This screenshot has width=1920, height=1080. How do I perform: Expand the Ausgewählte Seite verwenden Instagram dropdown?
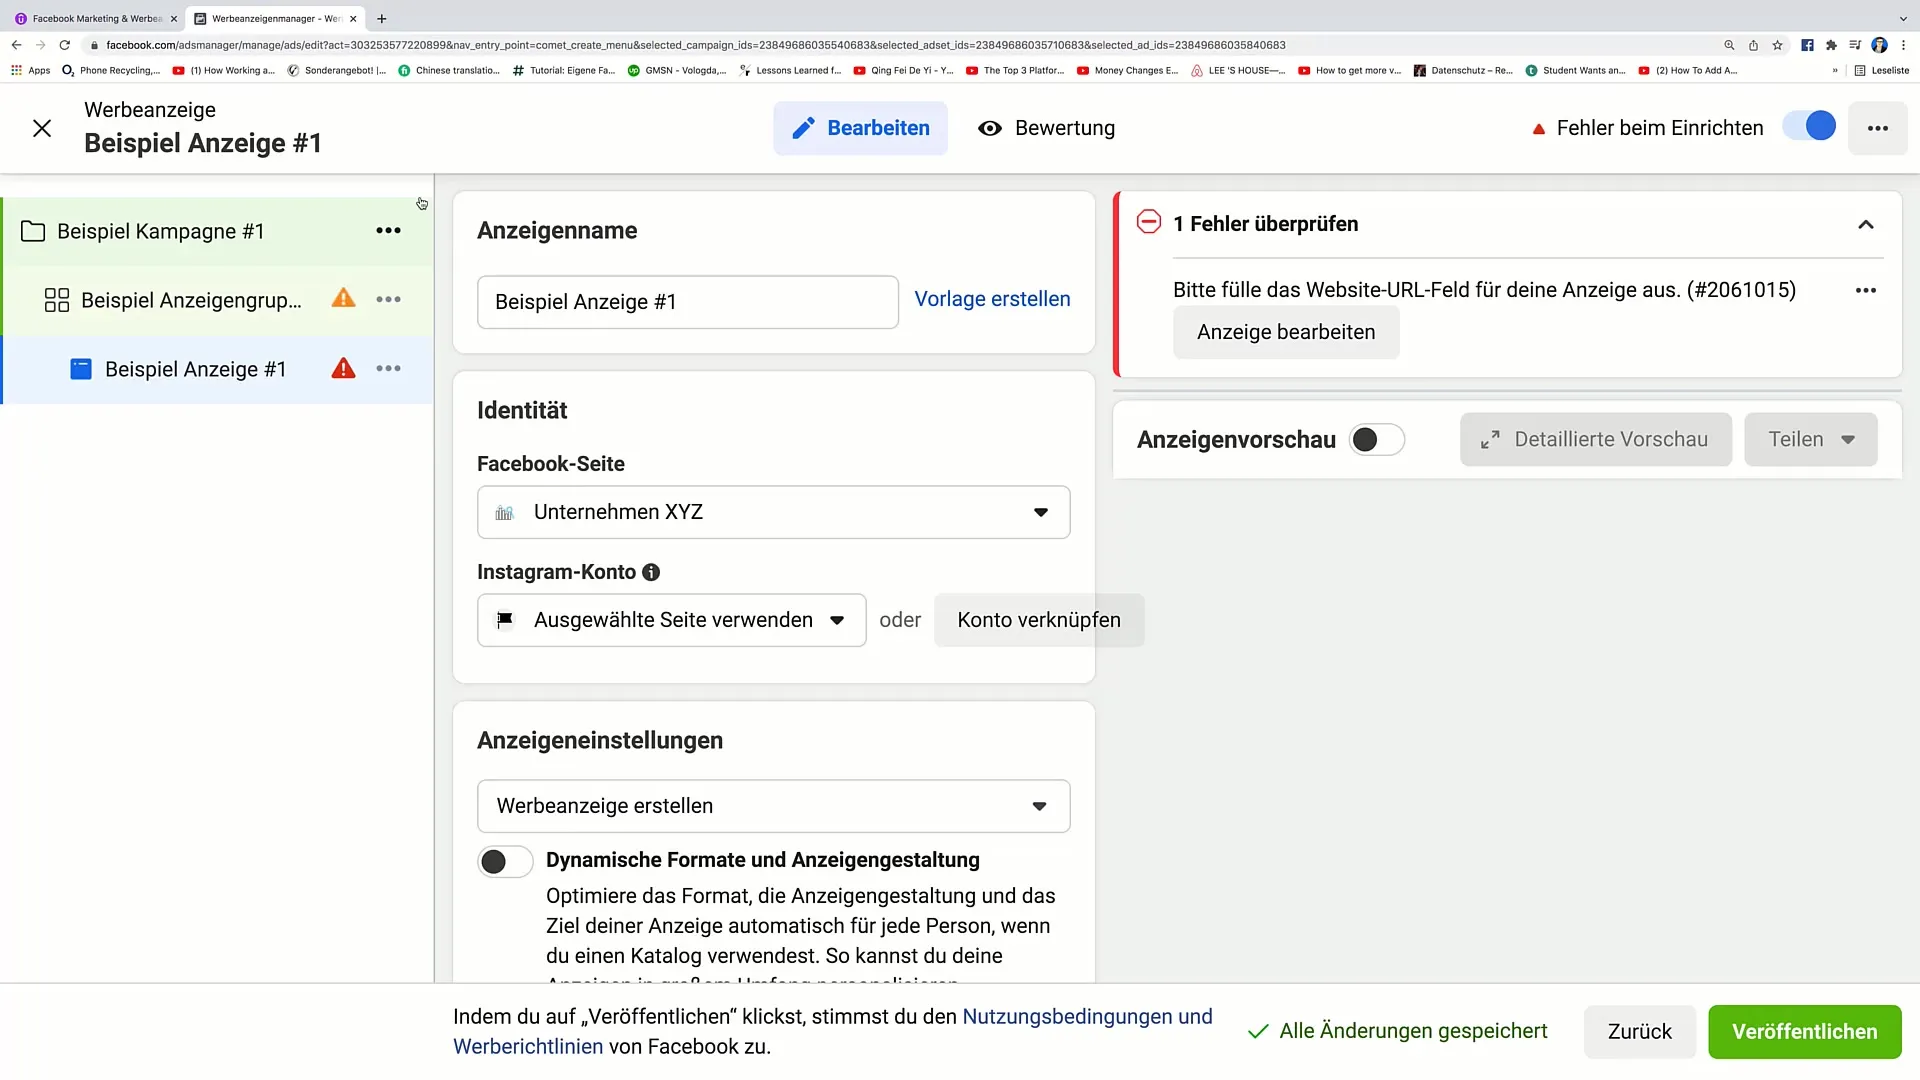[x=837, y=620]
